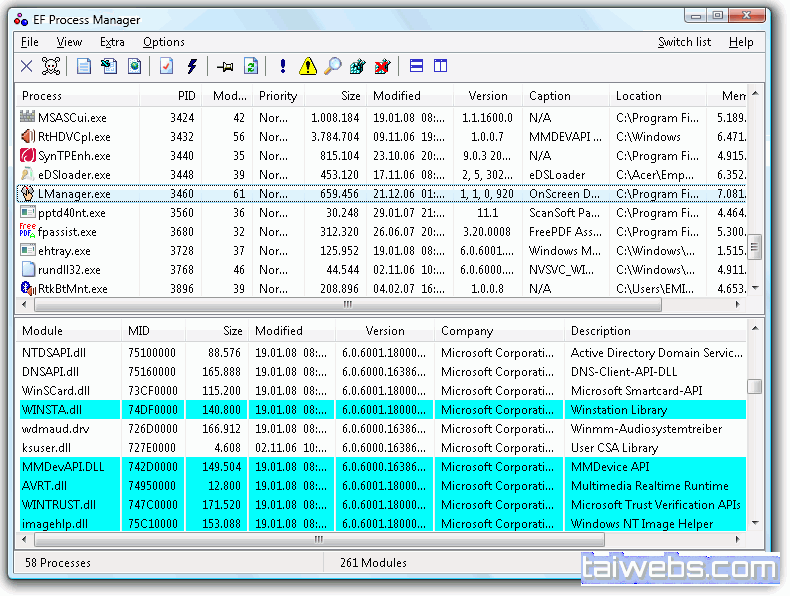Open the File menu
Viewport: 790px width, 596px height.
[30, 42]
